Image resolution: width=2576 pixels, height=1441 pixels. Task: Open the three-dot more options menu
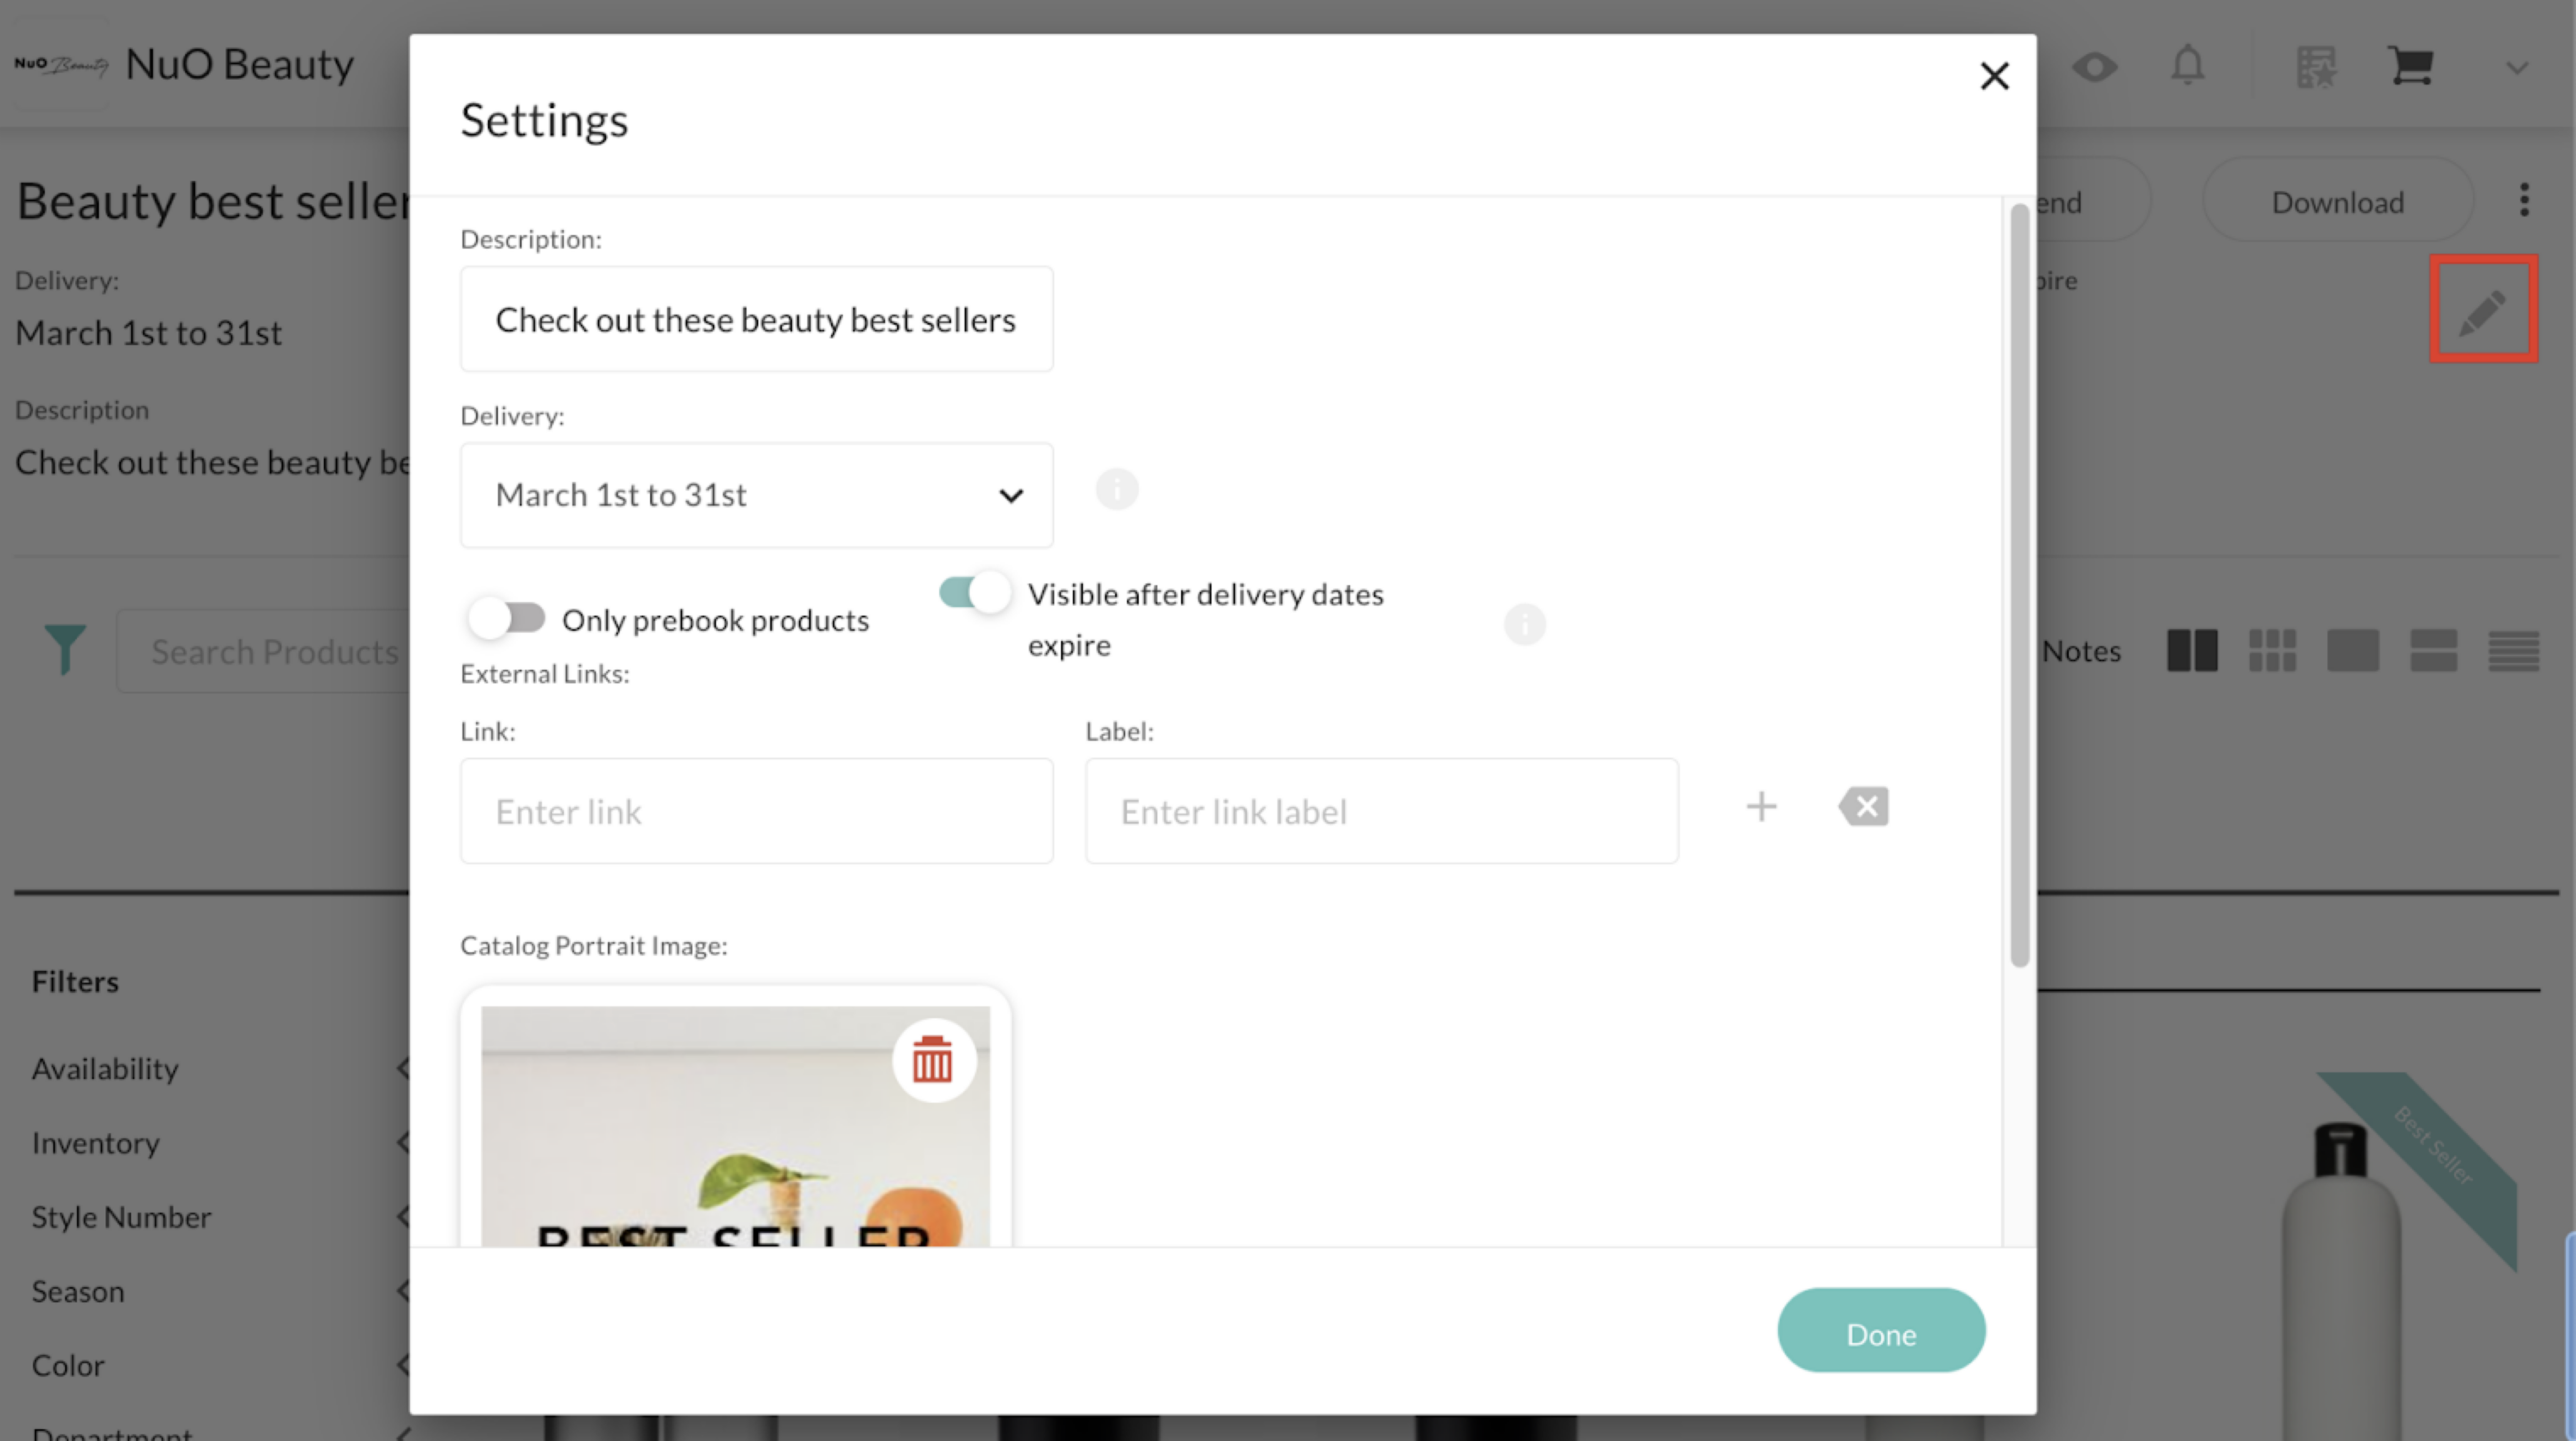click(2524, 200)
